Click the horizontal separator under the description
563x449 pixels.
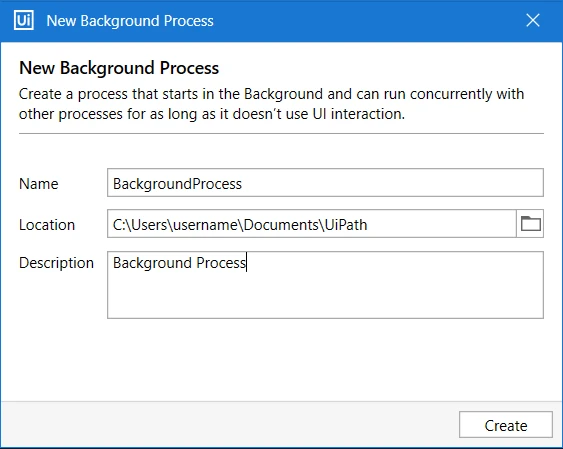point(281,134)
